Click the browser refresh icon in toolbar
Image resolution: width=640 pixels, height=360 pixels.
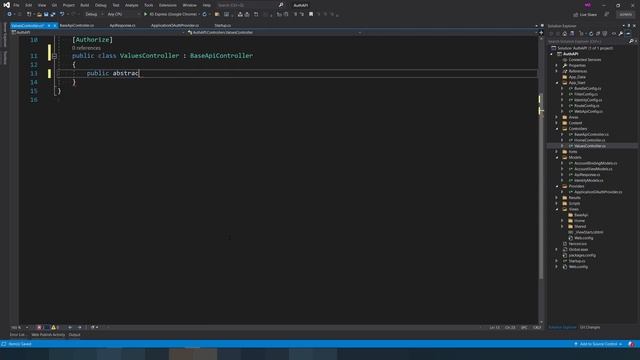click(x=204, y=14)
